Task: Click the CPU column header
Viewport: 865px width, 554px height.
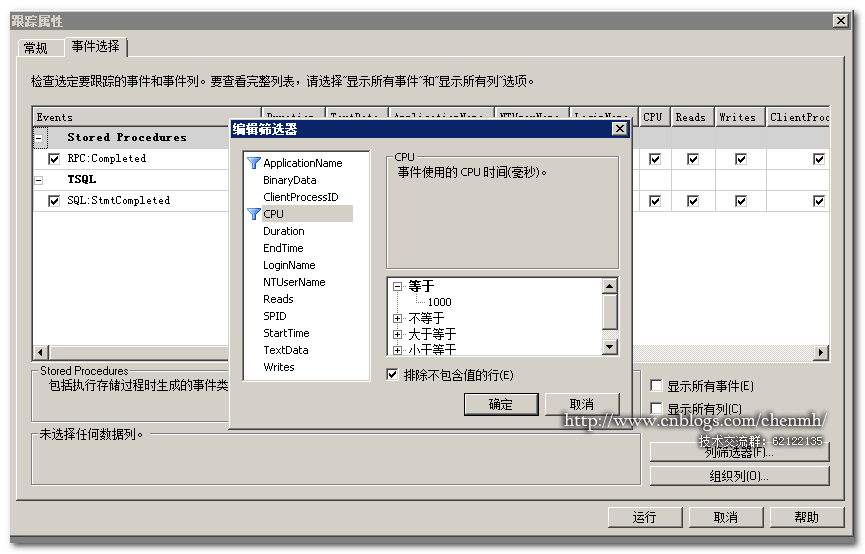Action: click(x=654, y=117)
